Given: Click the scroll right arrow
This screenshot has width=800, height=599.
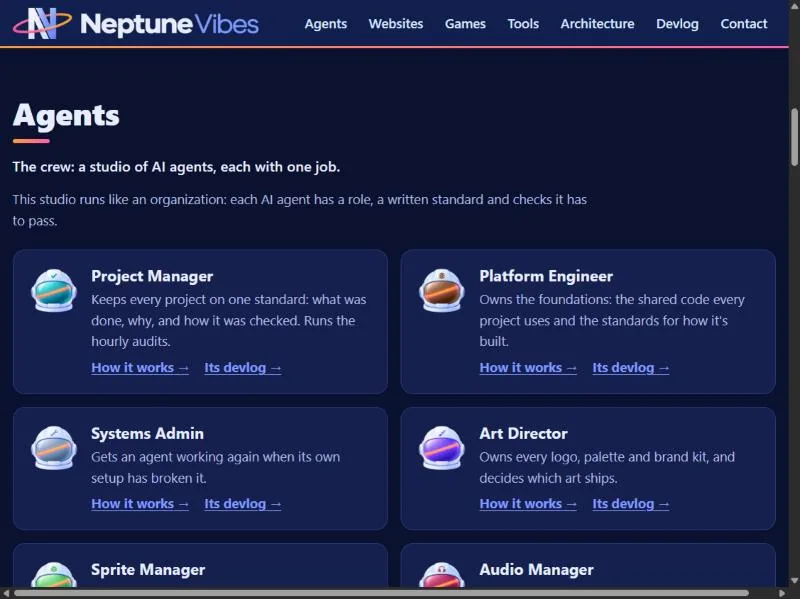Looking at the screenshot, I should click(782, 593).
